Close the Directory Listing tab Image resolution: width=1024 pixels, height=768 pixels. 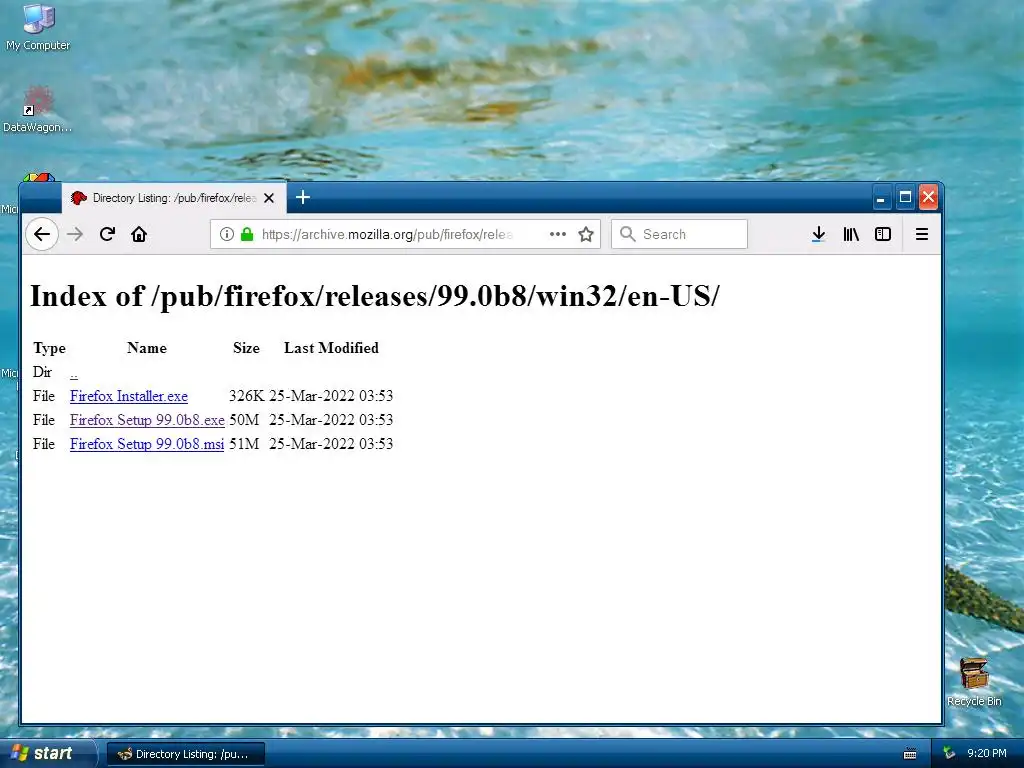click(x=268, y=198)
